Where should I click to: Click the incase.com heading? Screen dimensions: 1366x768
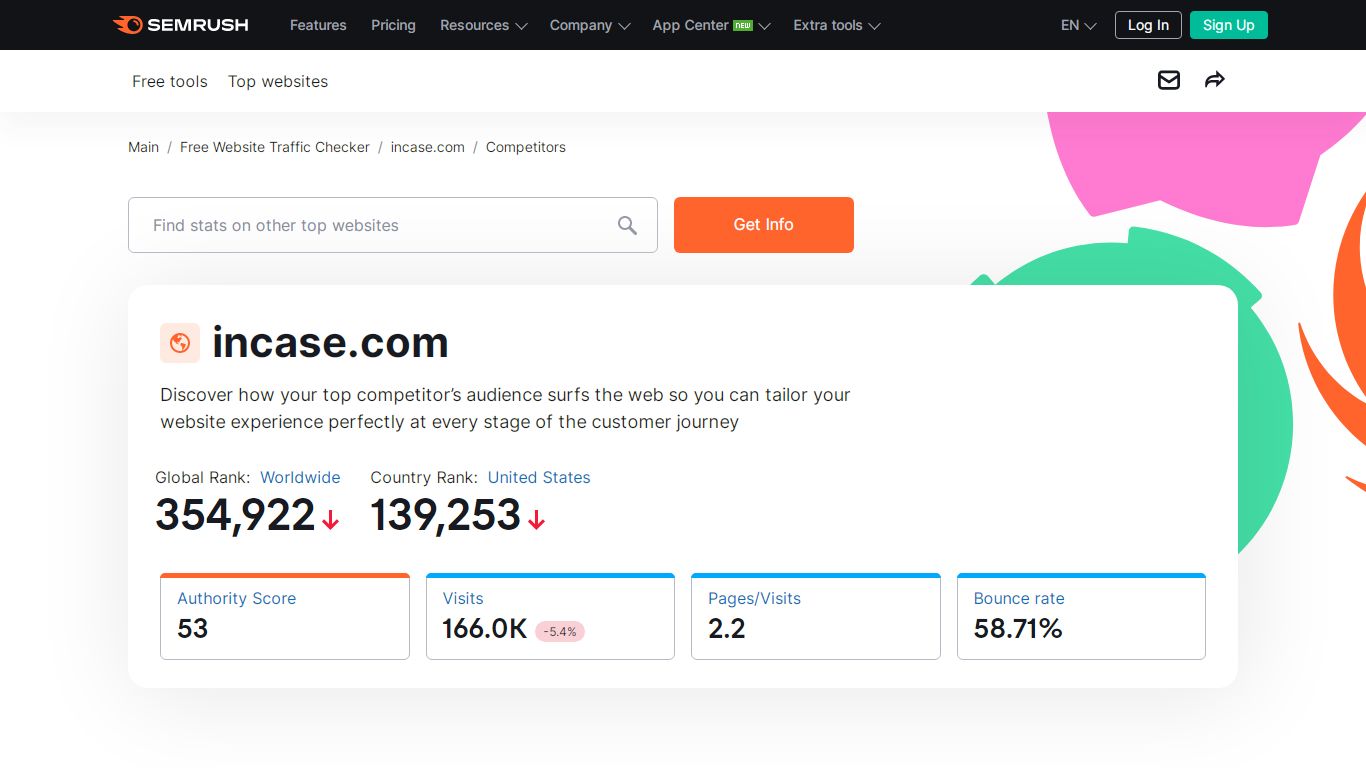[330, 343]
